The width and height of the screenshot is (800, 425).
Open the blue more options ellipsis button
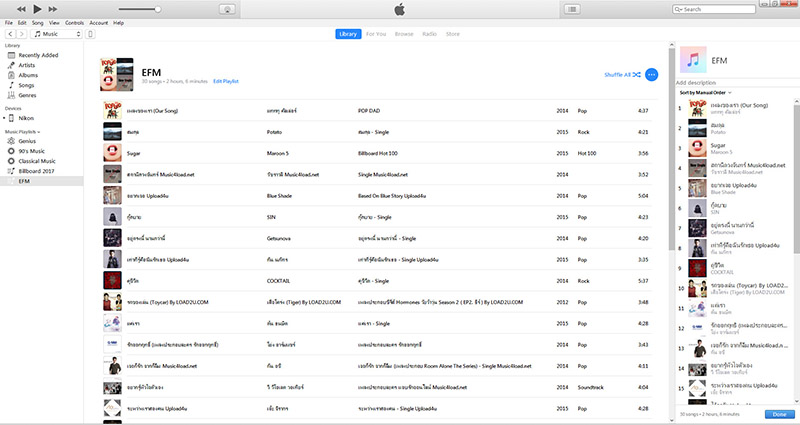[652, 74]
